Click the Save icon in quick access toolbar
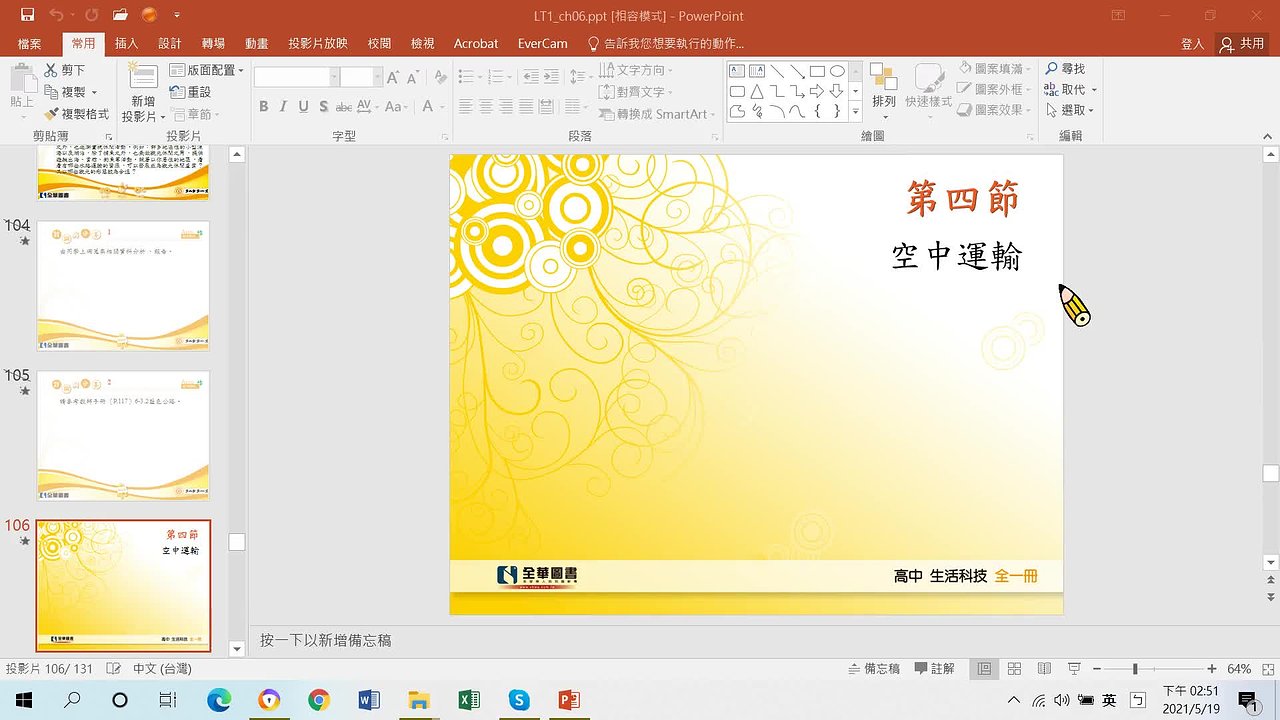1280x720 pixels. (x=27, y=15)
